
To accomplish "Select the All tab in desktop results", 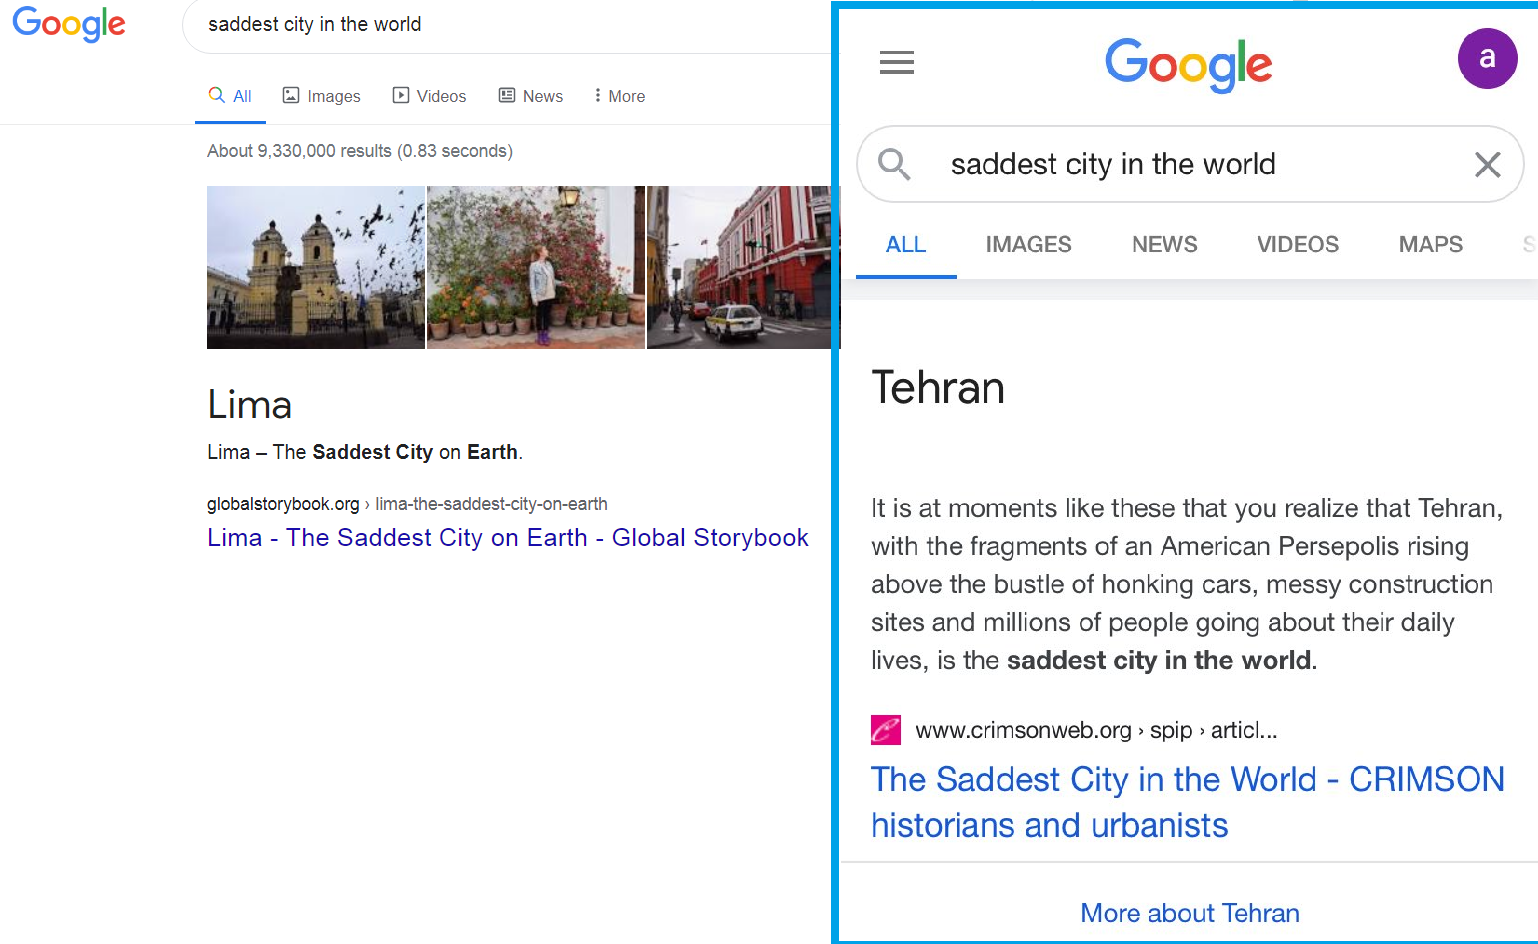I will pos(230,96).
